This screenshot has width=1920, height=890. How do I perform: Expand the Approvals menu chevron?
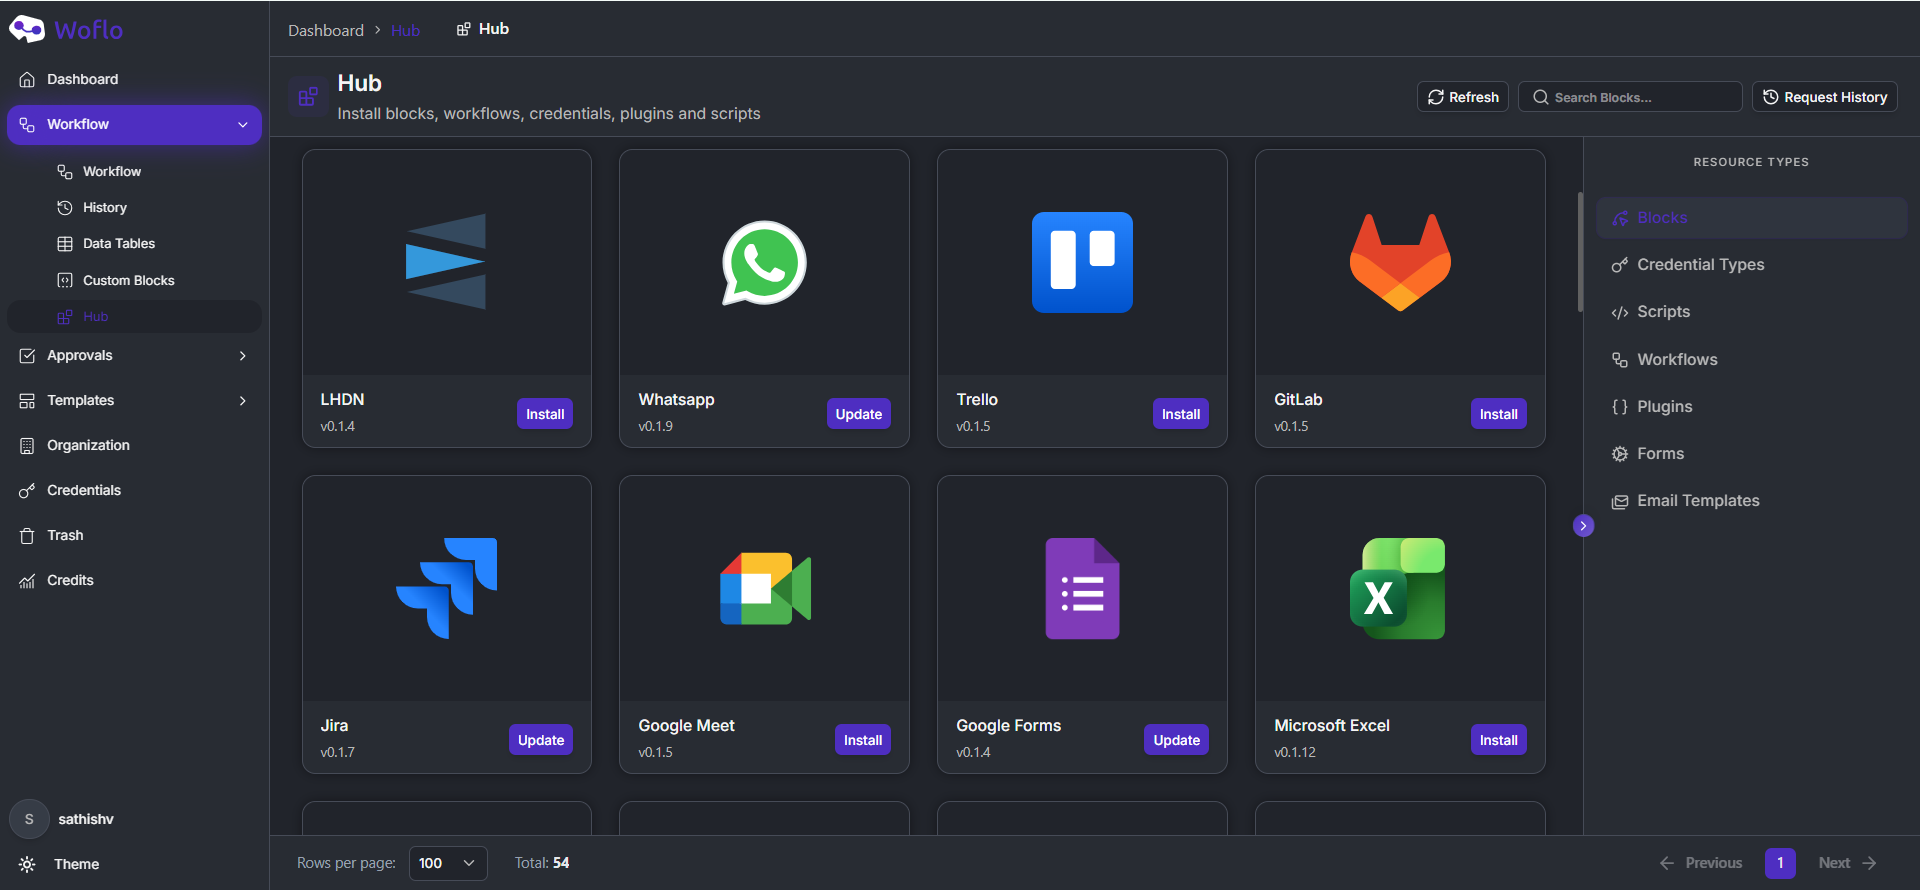pos(242,356)
